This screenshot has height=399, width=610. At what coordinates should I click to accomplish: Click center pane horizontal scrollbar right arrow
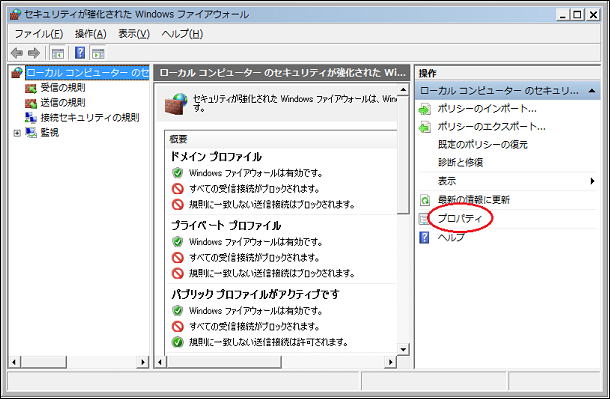coord(390,362)
